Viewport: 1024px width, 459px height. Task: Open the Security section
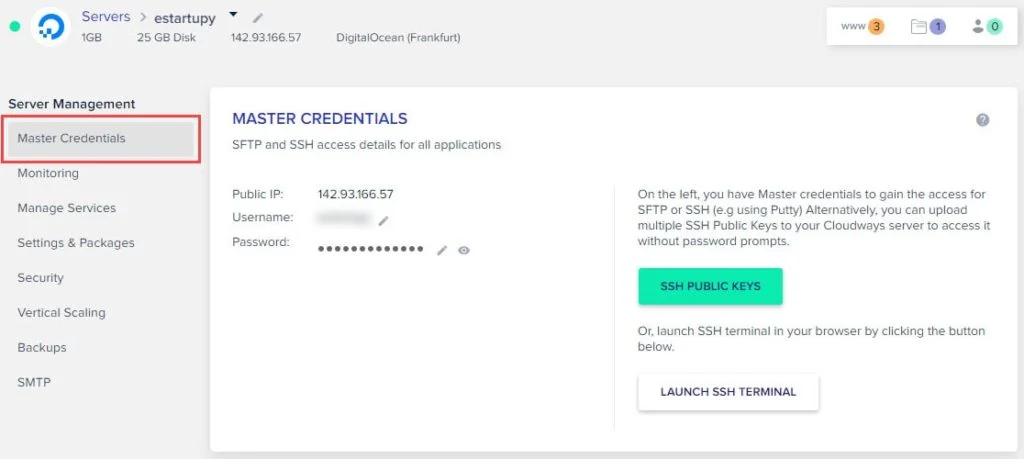(40, 278)
